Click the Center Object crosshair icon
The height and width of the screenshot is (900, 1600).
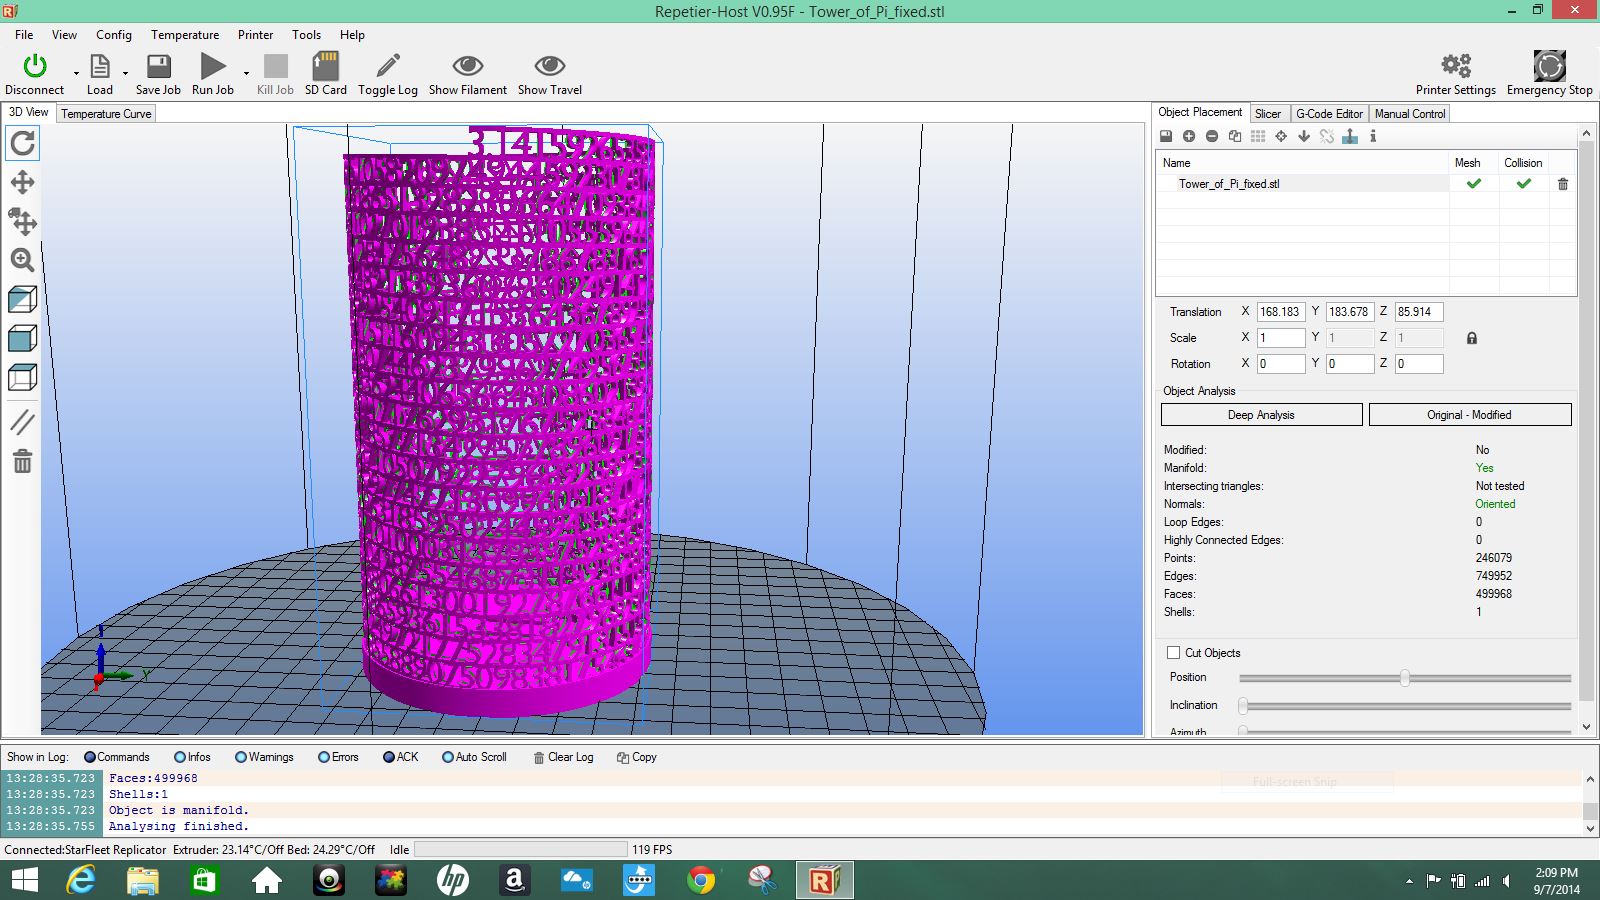(1281, 136)
